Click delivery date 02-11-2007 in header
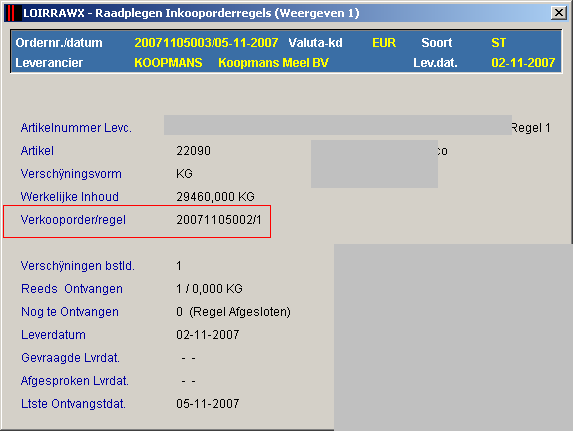This screenshot has width=573, height=431. pos(523,63)
